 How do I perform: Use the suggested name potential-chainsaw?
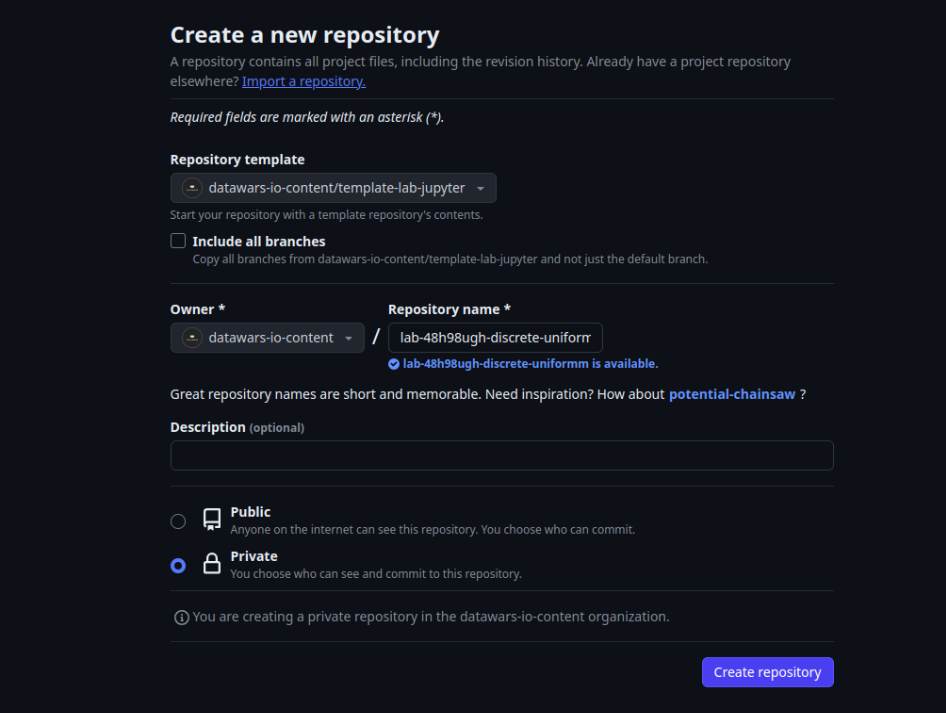click(732, 394)
